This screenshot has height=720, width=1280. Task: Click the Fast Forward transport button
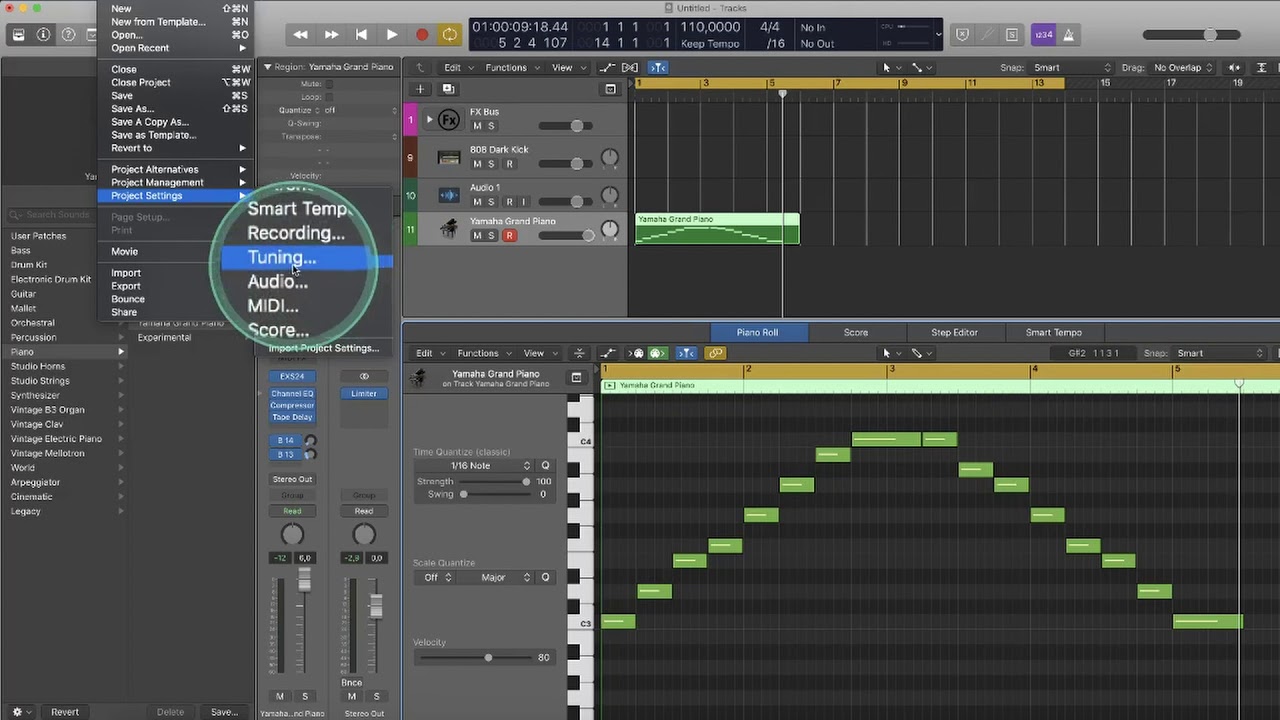pyautogui.click(x=331, y=34)
